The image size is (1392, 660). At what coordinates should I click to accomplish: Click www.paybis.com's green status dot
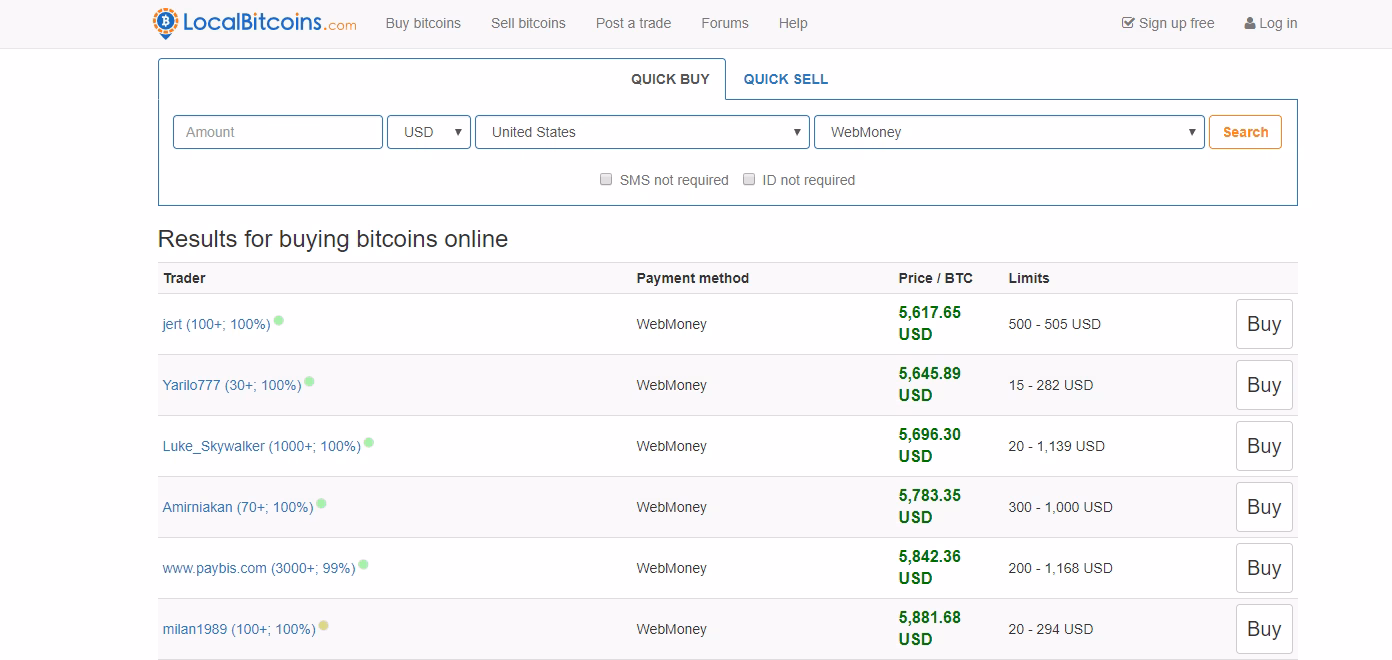364,565
